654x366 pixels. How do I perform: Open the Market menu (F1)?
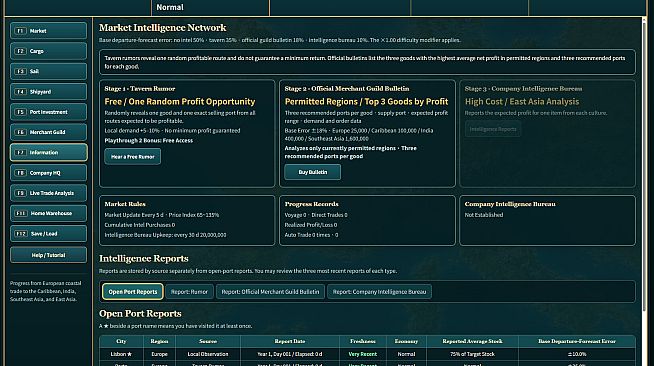[48, 31]
